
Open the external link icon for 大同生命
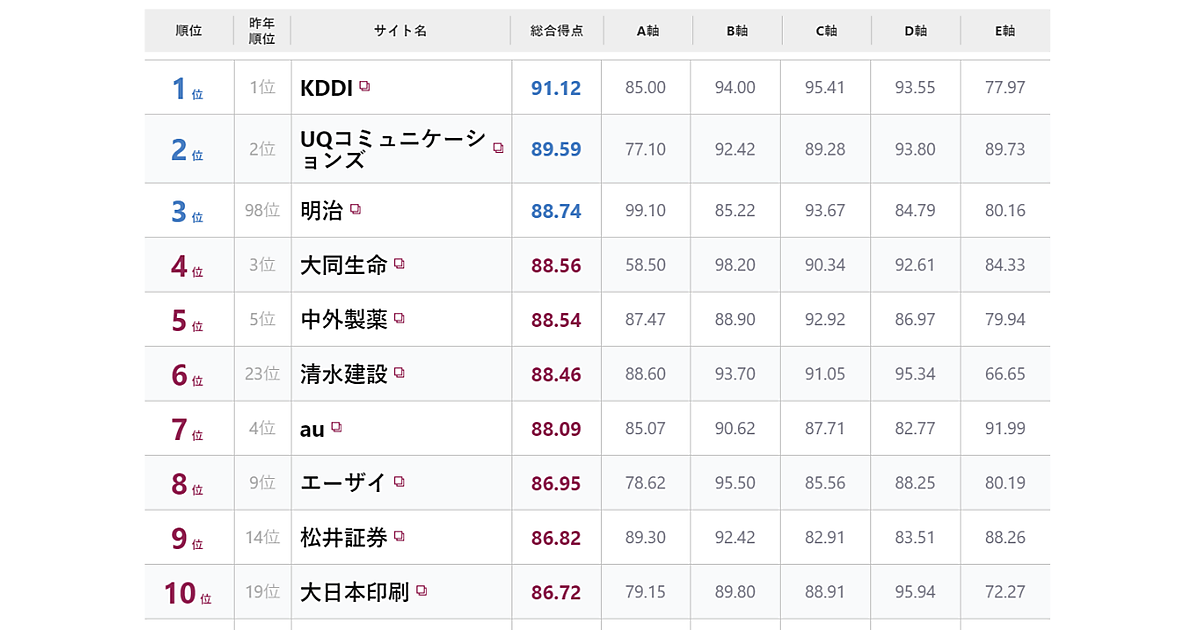(399, 264)
